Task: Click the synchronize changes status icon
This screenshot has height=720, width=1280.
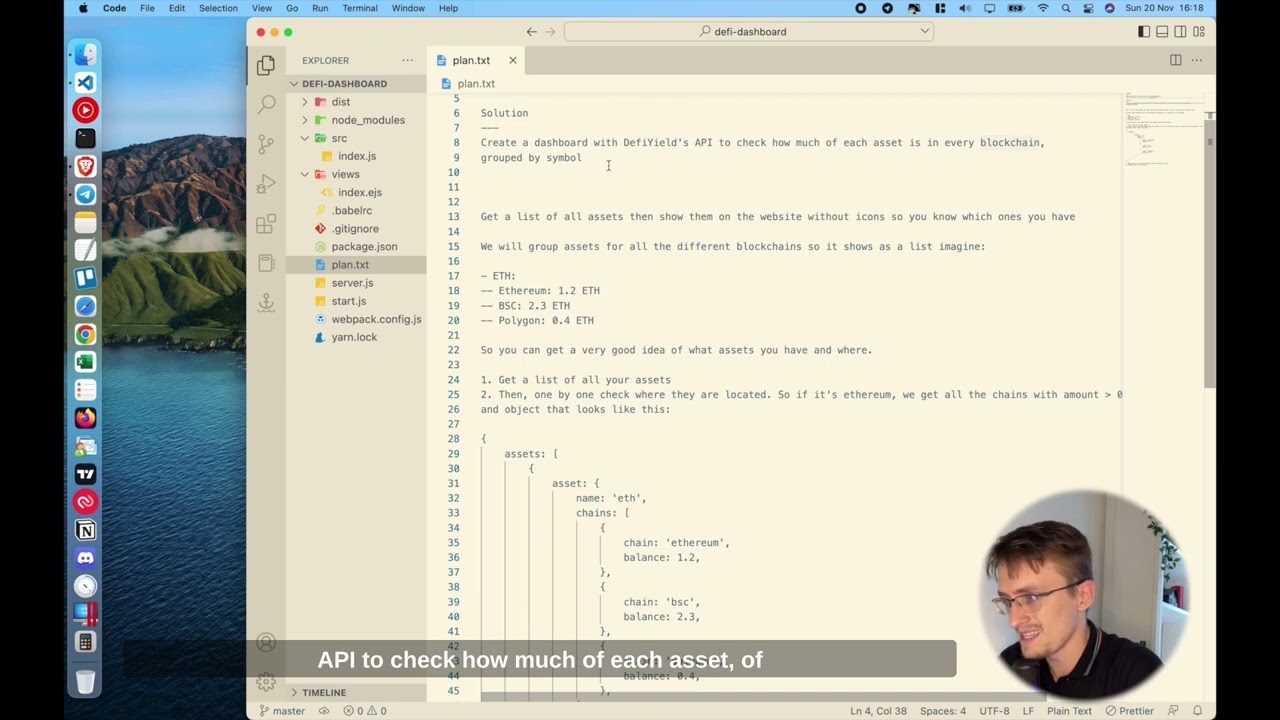Action: click(x=324, y=711)
